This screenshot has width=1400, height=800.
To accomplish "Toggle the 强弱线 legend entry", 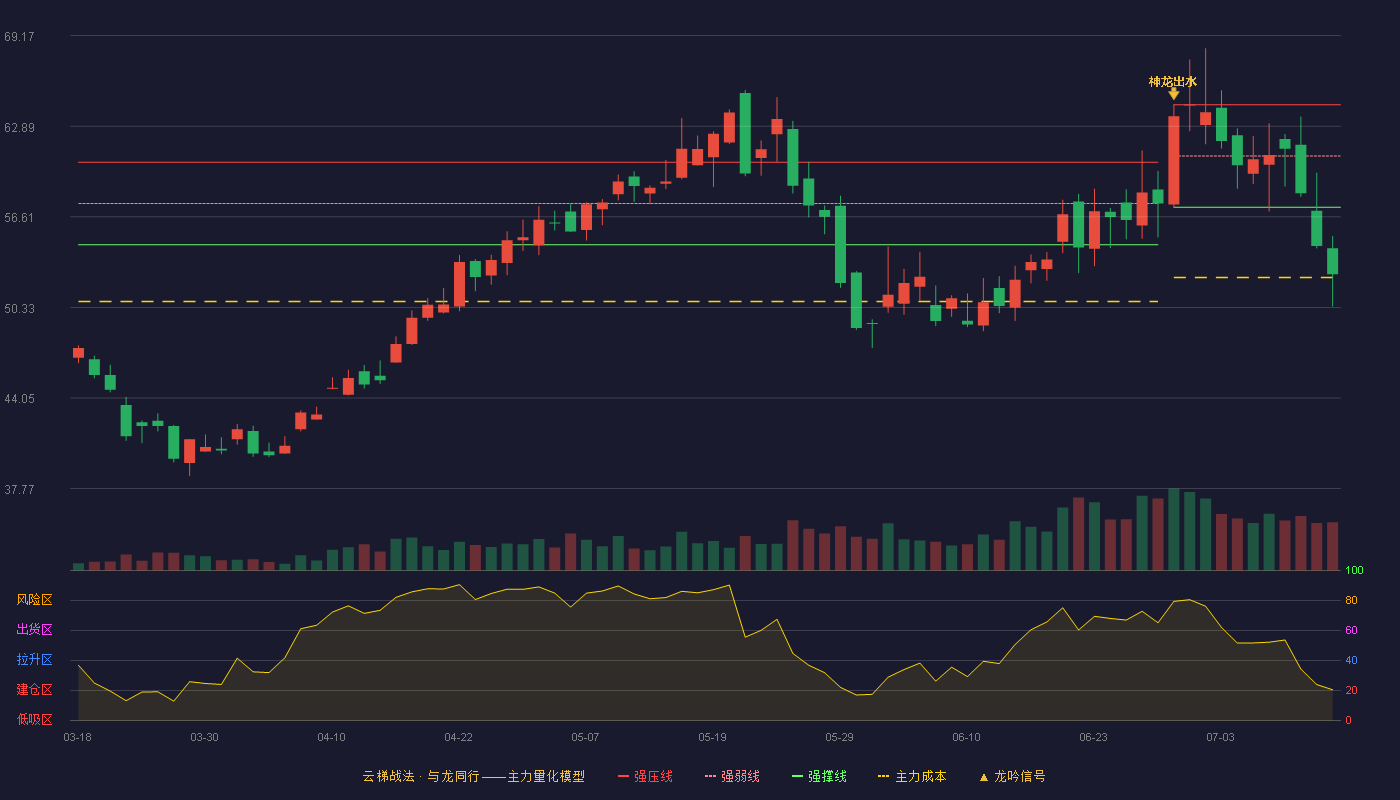I will click(x=733, y=776).
